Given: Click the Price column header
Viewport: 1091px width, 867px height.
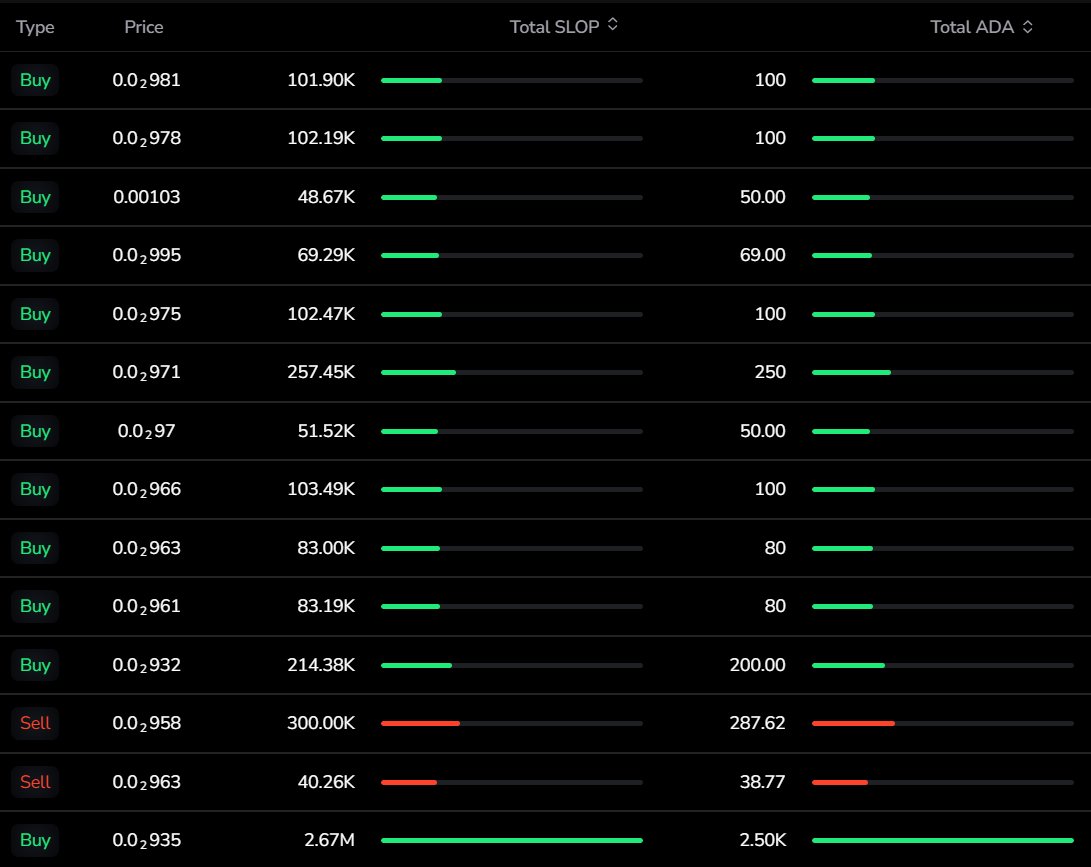Looking at the screenshot, I should [x=143, y=27].
